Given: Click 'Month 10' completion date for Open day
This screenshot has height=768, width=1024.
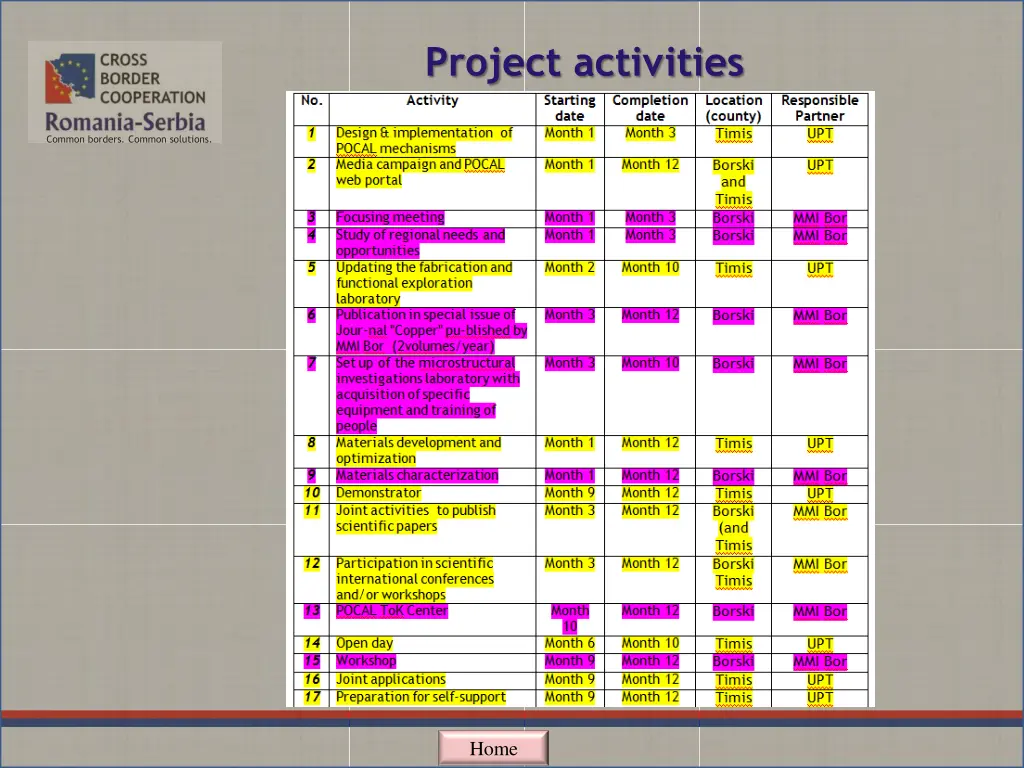Looking at the screenshot, I should coord(650,643).
